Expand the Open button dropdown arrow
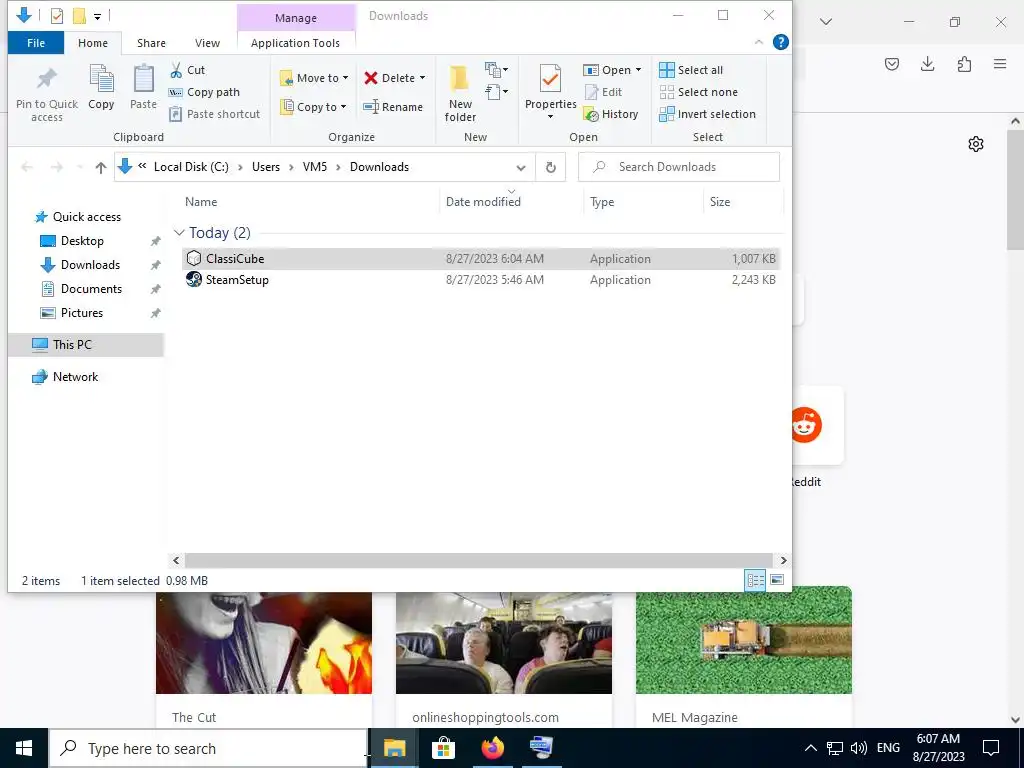 (639, 70)
